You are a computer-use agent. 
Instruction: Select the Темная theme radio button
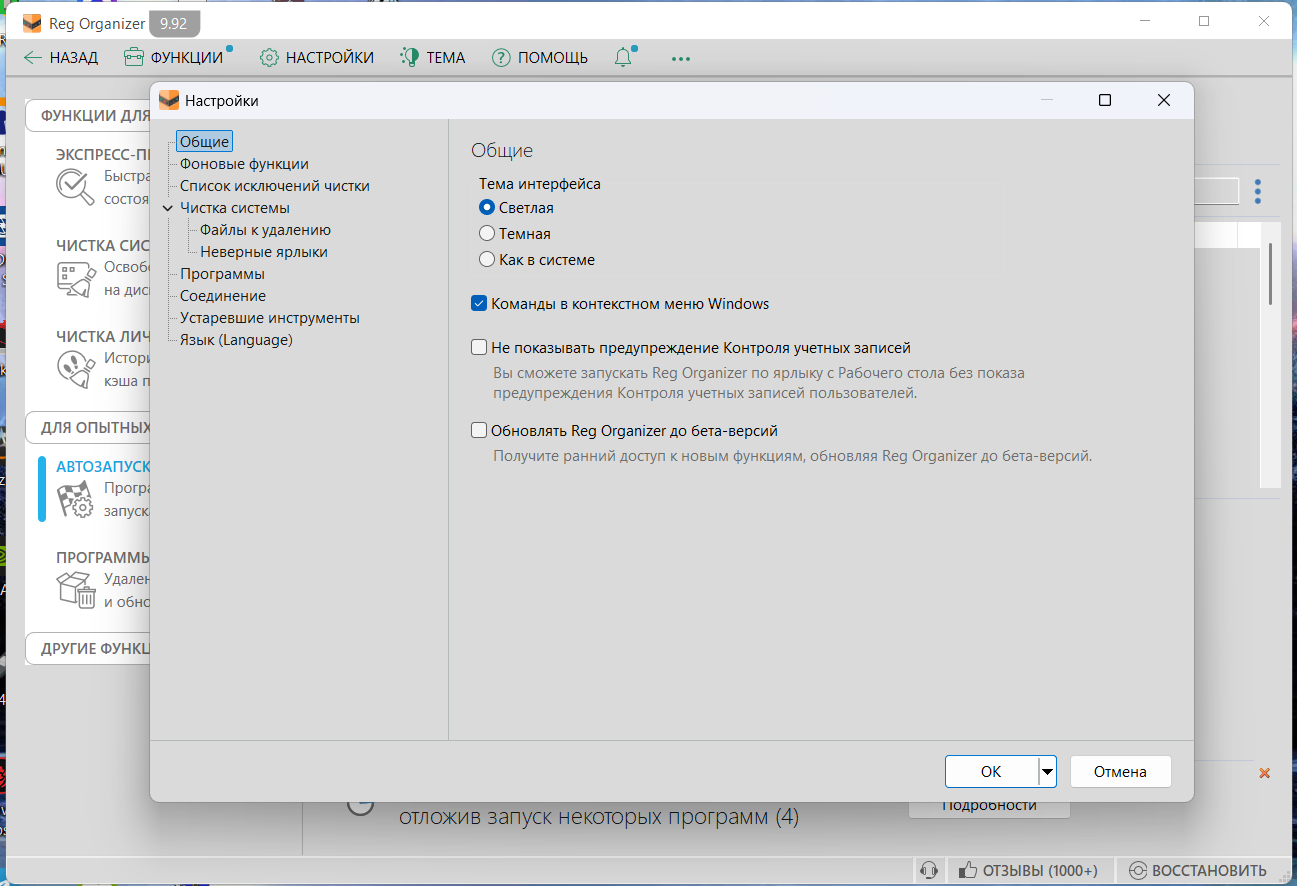point(487,234)
